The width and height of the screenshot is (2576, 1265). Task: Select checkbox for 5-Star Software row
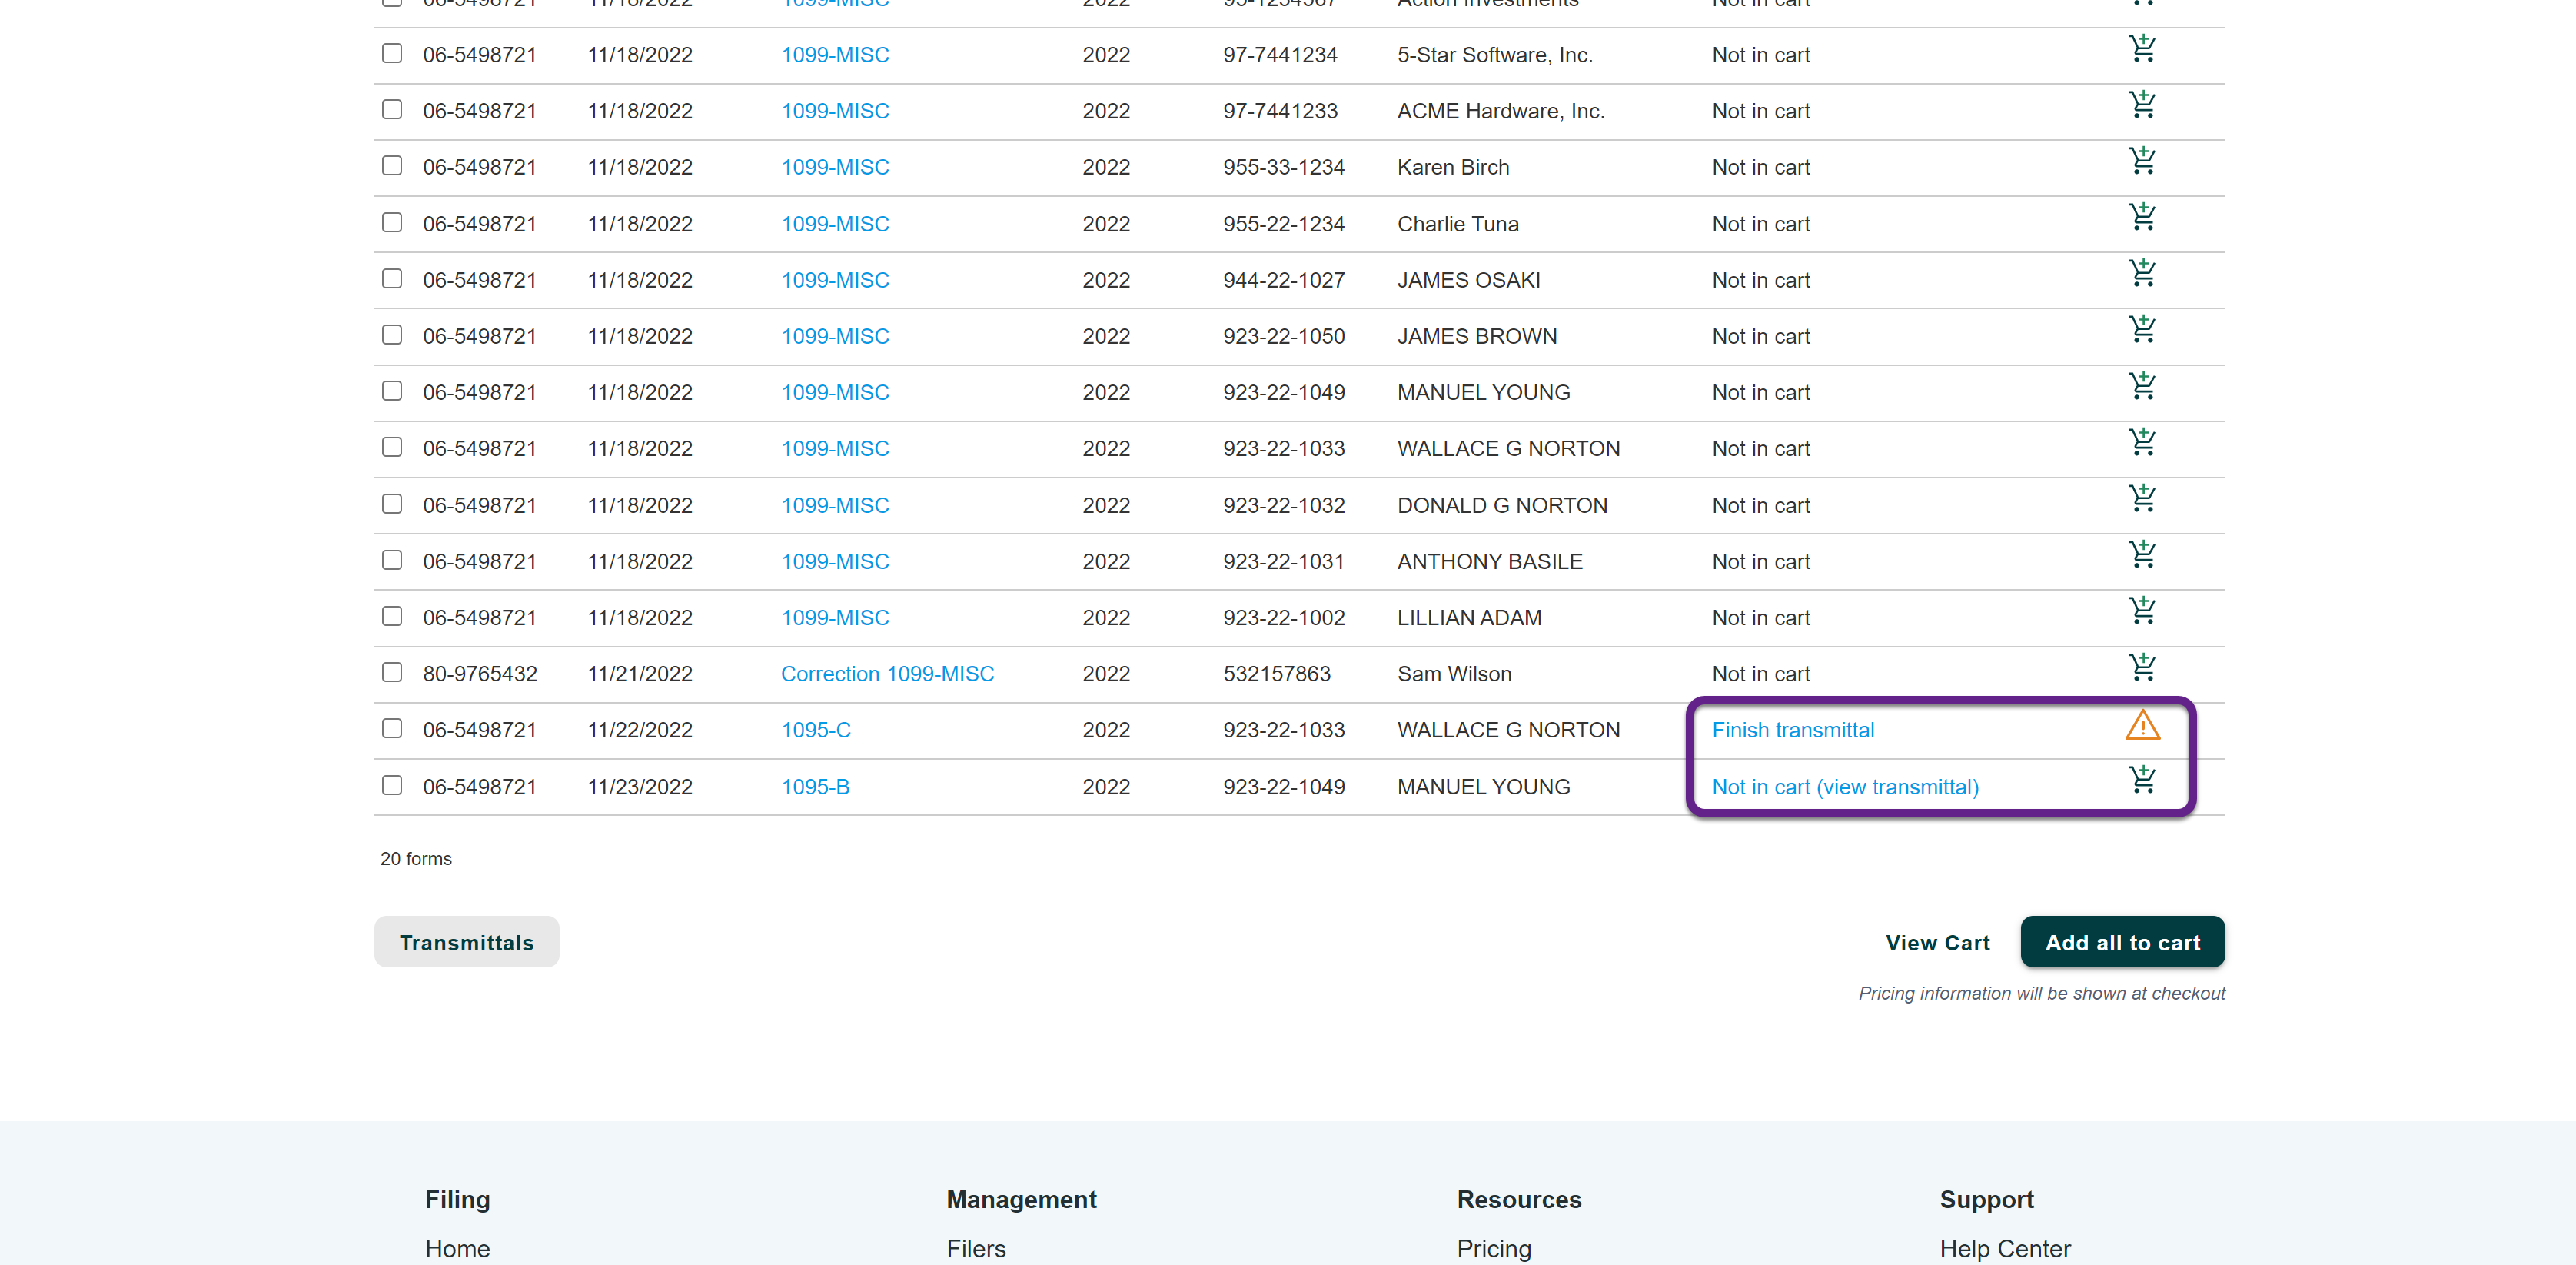coord(392,53)
